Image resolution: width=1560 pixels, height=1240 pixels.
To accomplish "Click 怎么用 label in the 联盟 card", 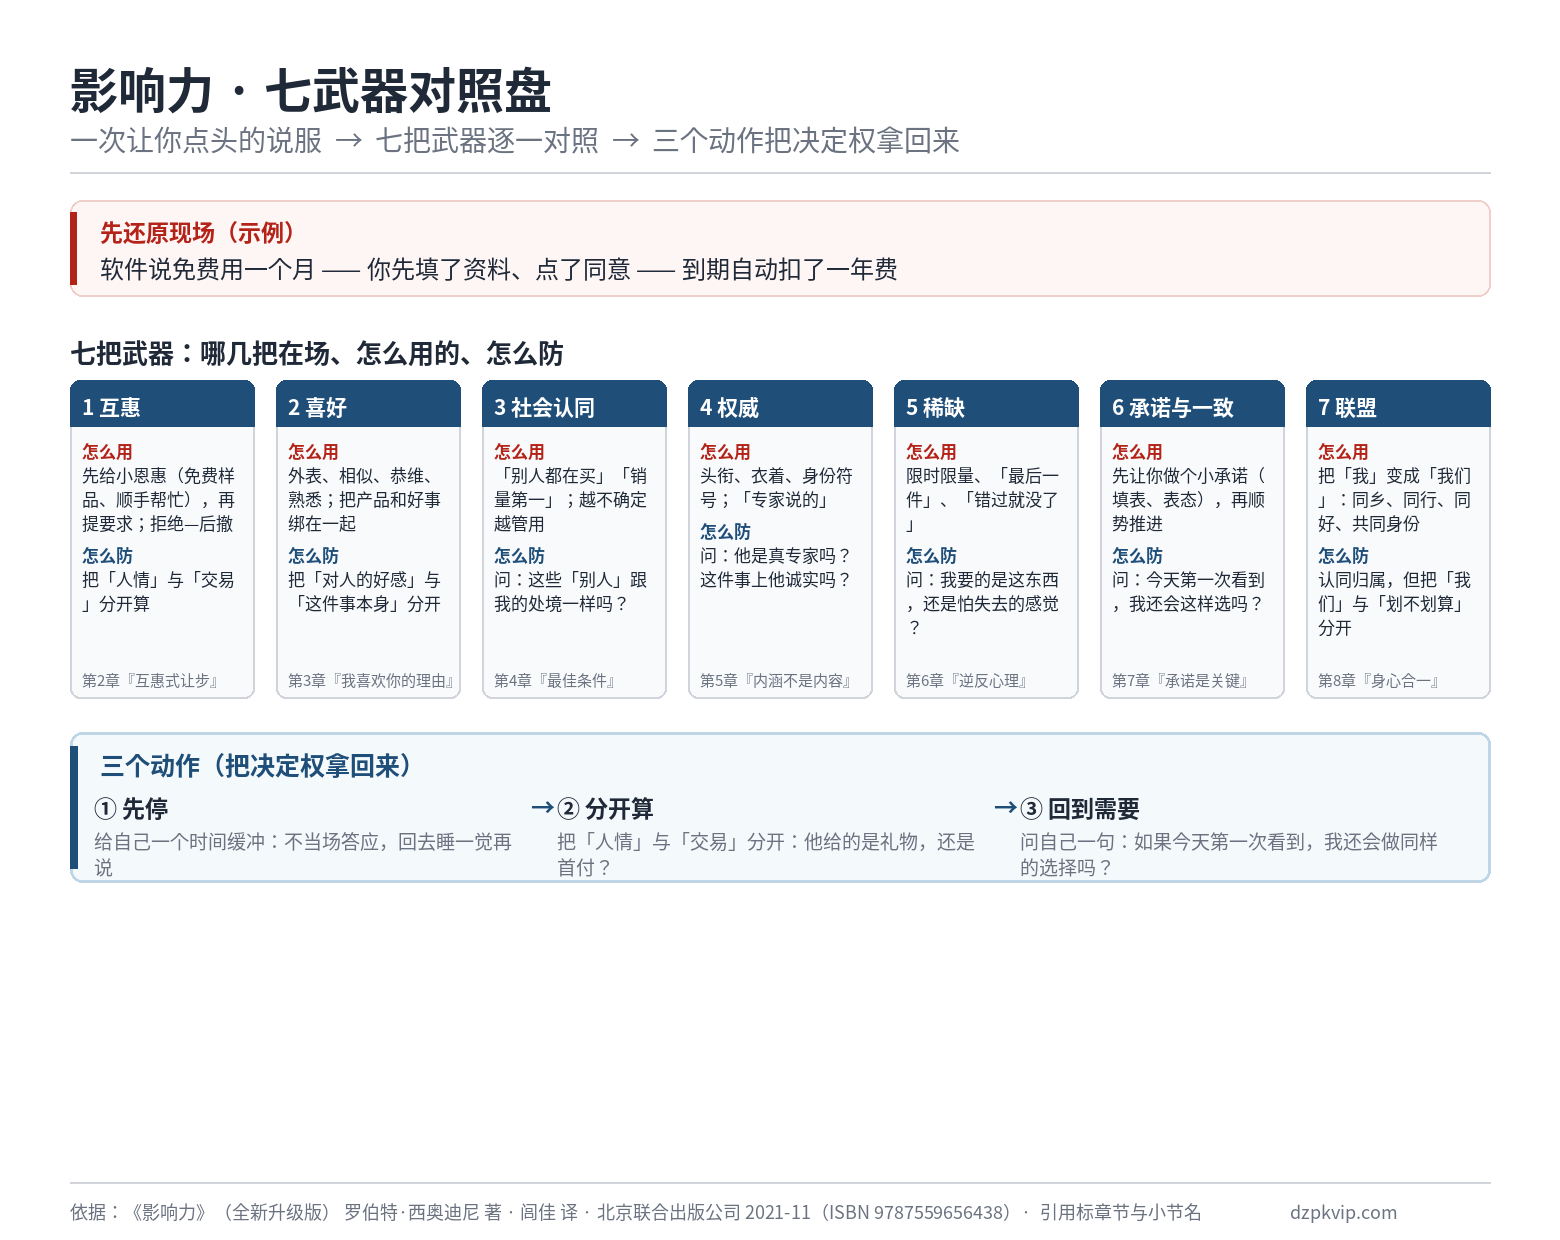I will 1343,452.
